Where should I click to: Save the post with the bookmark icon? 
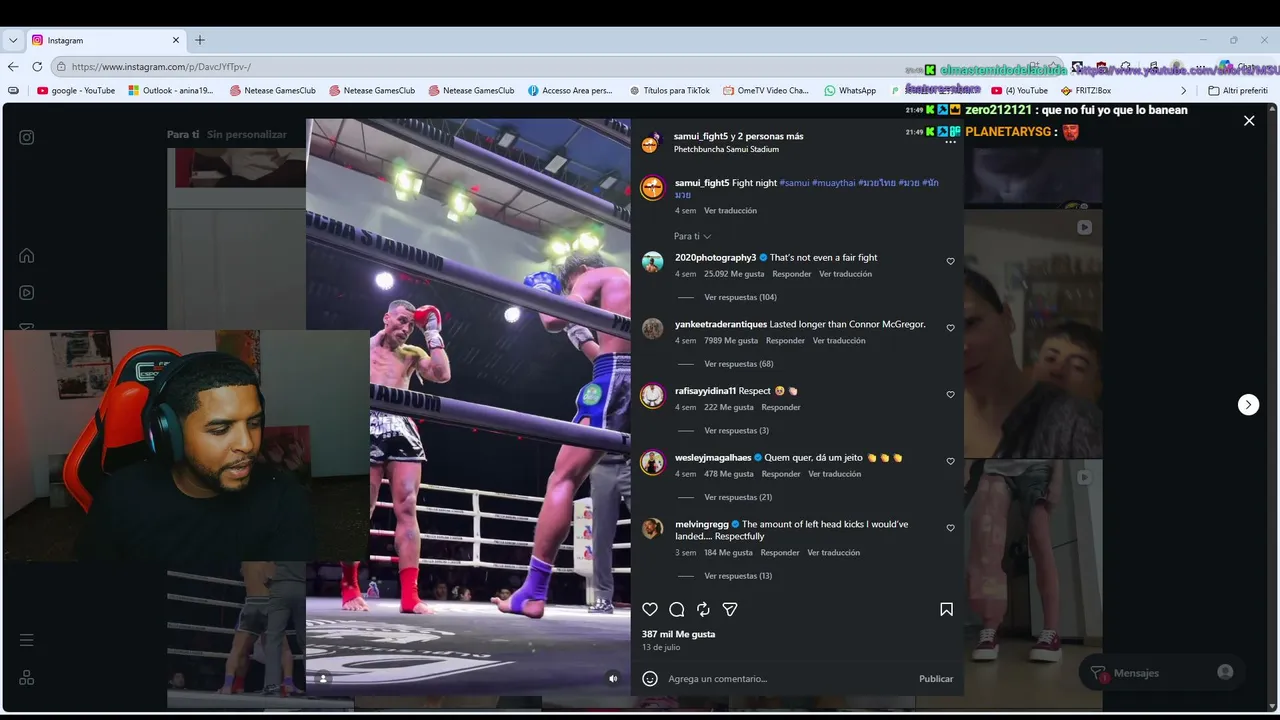pyautogui.click(x=946, y=610)
